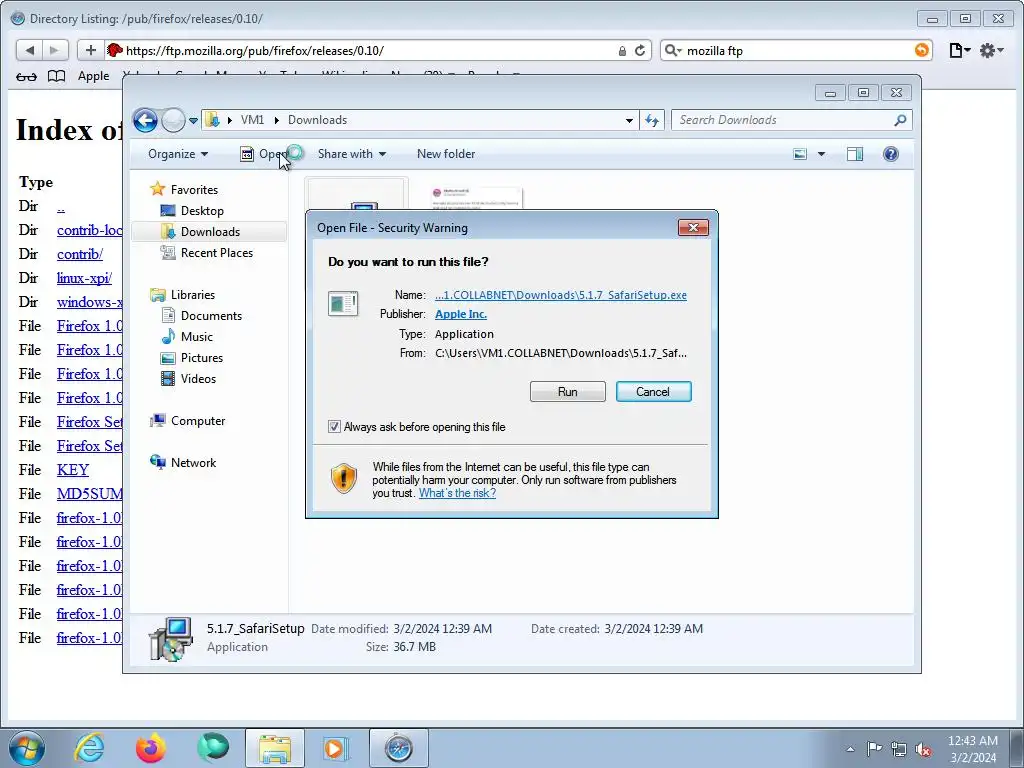Click the orange SnapBack icon in search field
1024x768 pixels.
click(921, 50)
